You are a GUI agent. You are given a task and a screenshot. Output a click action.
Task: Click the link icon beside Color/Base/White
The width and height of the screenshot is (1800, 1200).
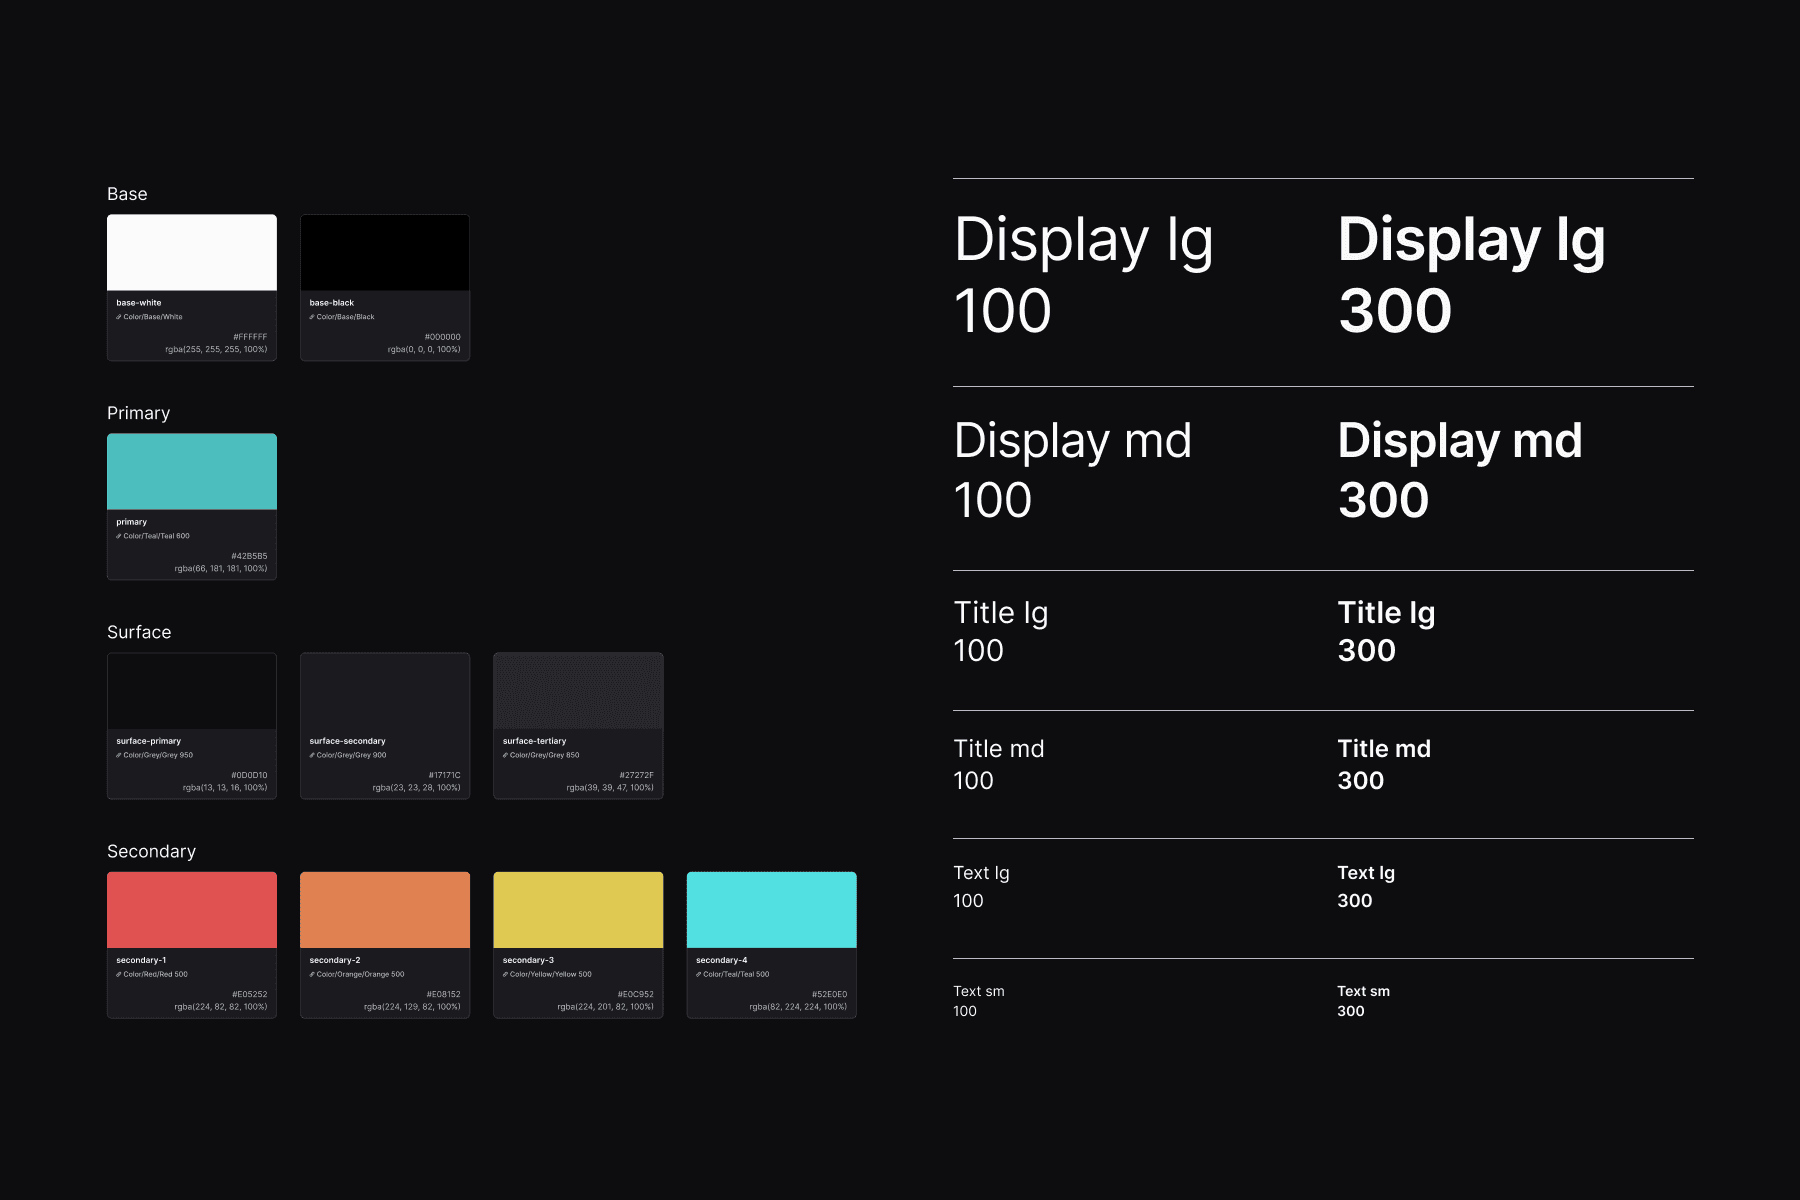tap(119, 317)
